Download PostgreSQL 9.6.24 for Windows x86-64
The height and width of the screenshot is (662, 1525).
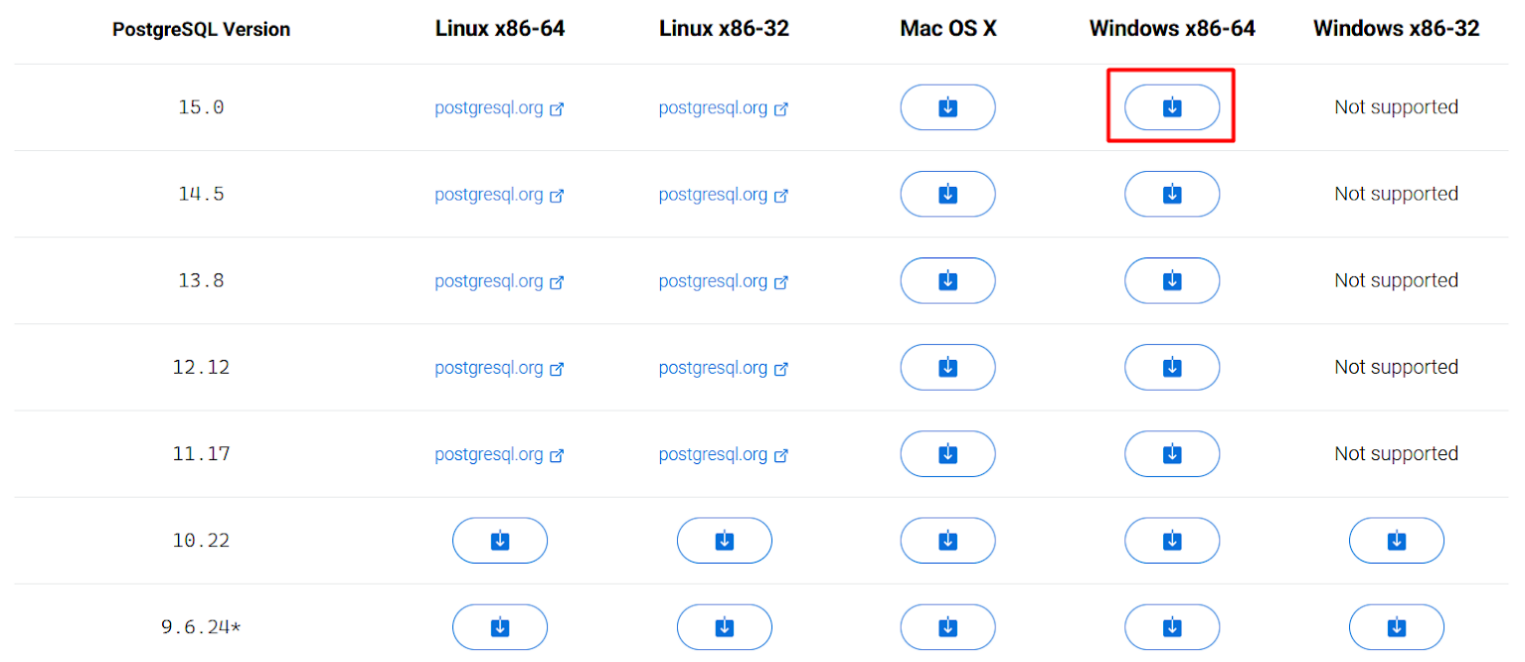pos(1171,627)
